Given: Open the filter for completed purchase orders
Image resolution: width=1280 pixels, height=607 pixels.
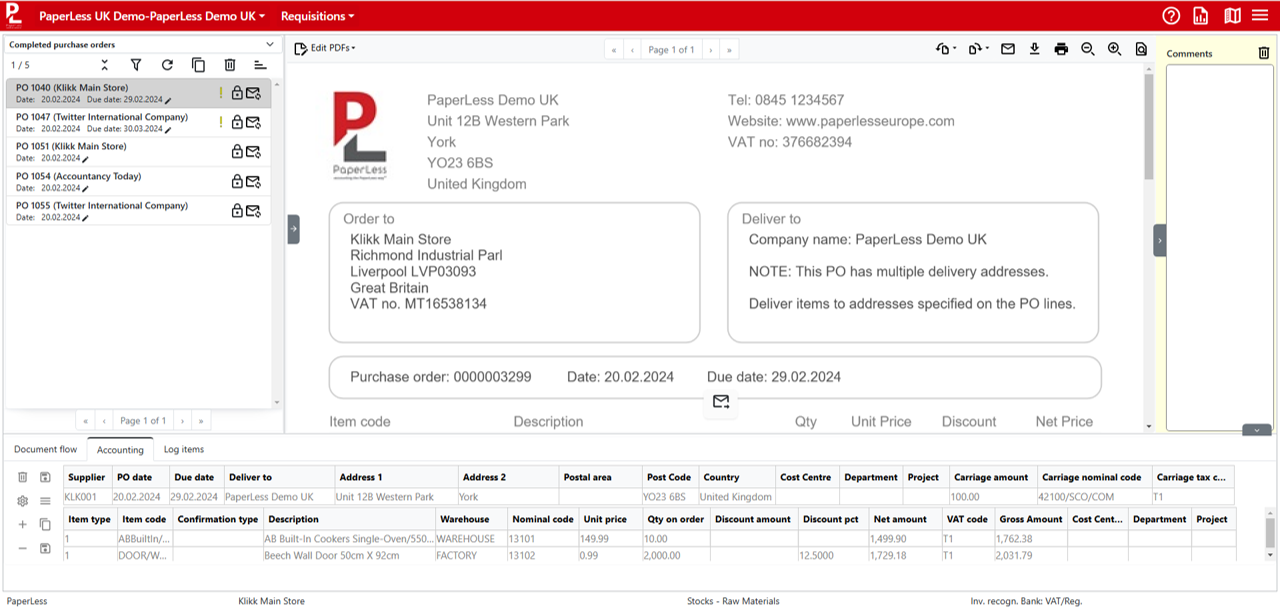Looking at the screenshot, I should pyautogui.click(x=136, y=64).
